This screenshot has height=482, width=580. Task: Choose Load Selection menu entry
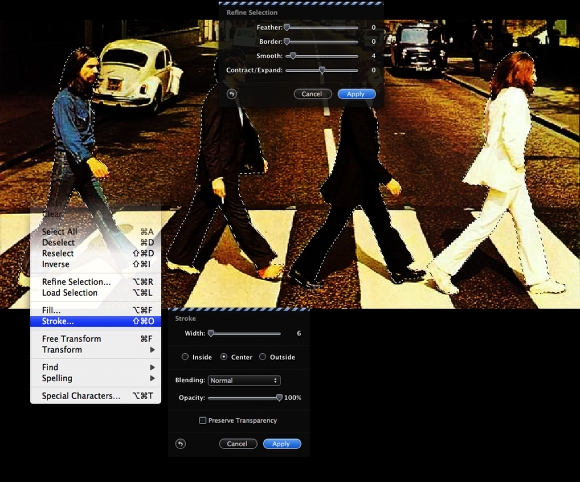coord(95,293)
